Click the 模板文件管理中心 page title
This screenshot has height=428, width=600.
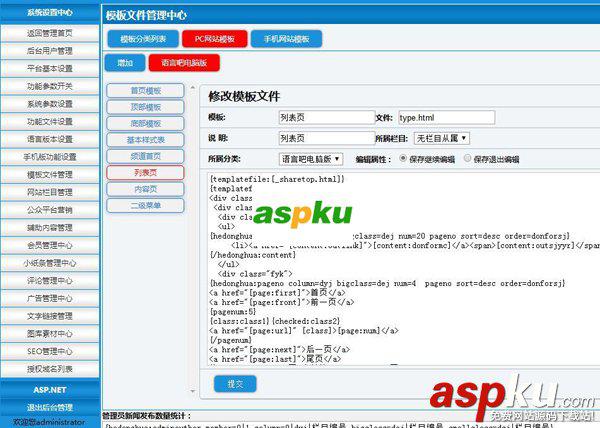(146, 15)
